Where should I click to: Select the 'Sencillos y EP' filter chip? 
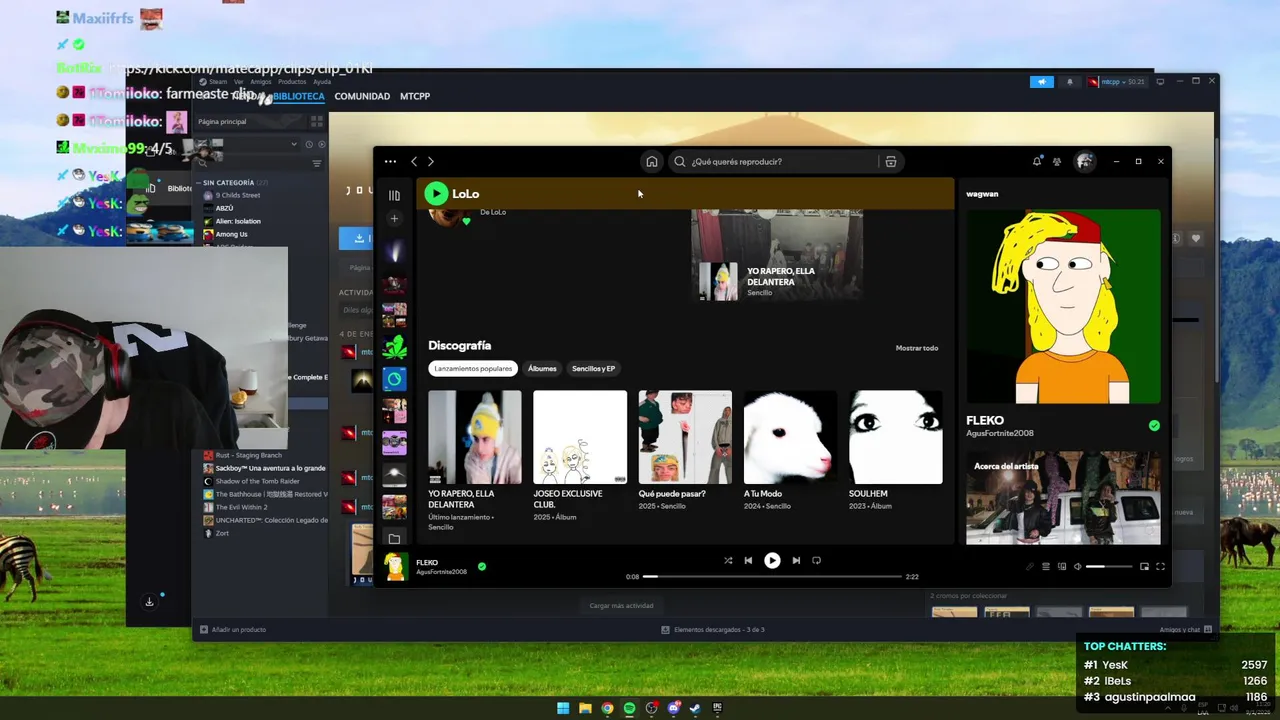(593, 368)
